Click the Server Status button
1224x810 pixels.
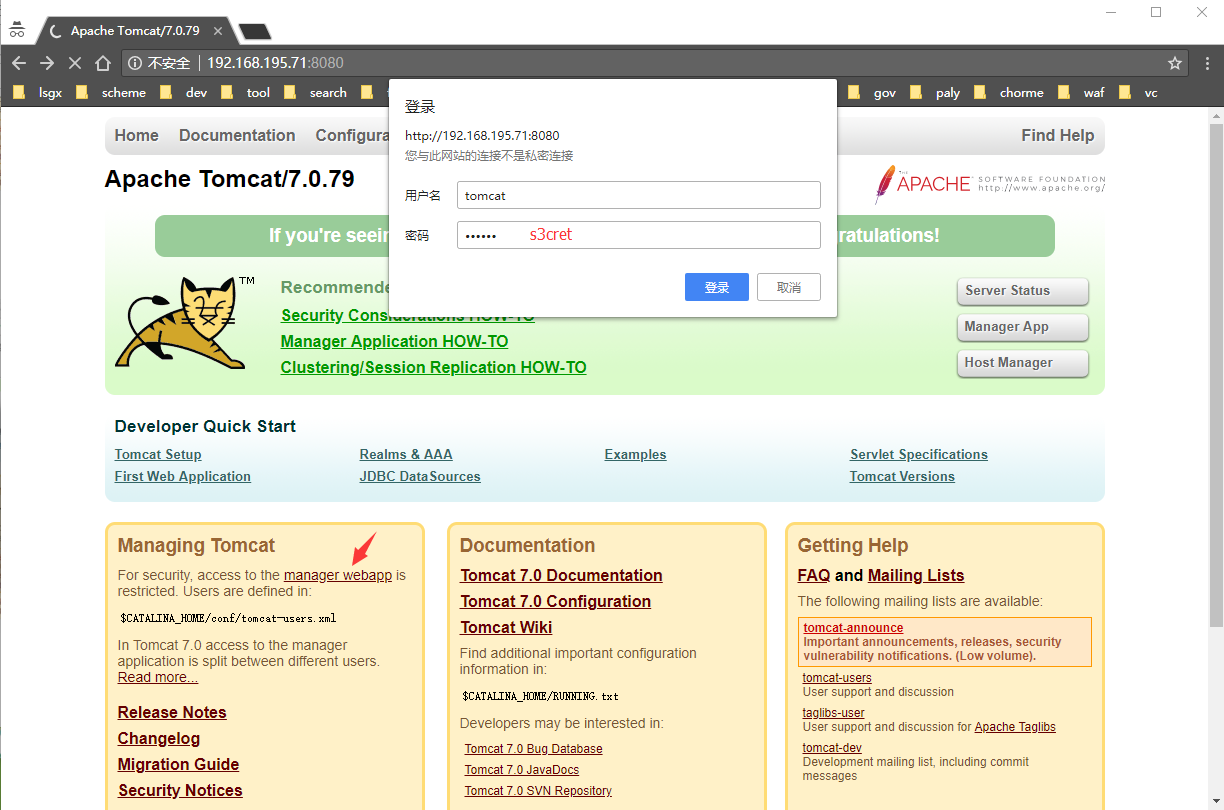click(x=1022, y=291)
